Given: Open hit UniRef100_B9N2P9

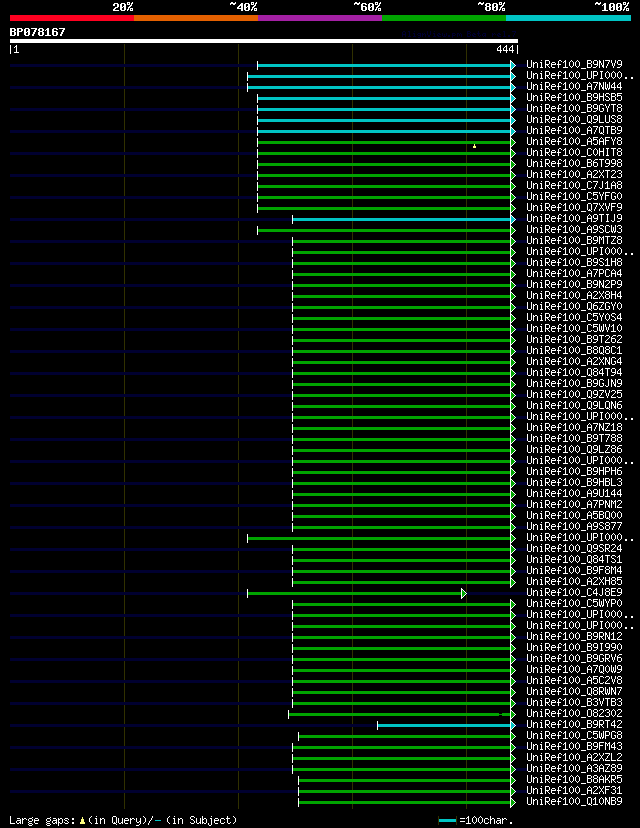Looking at the screenshot, I should [x=574, y=285].
